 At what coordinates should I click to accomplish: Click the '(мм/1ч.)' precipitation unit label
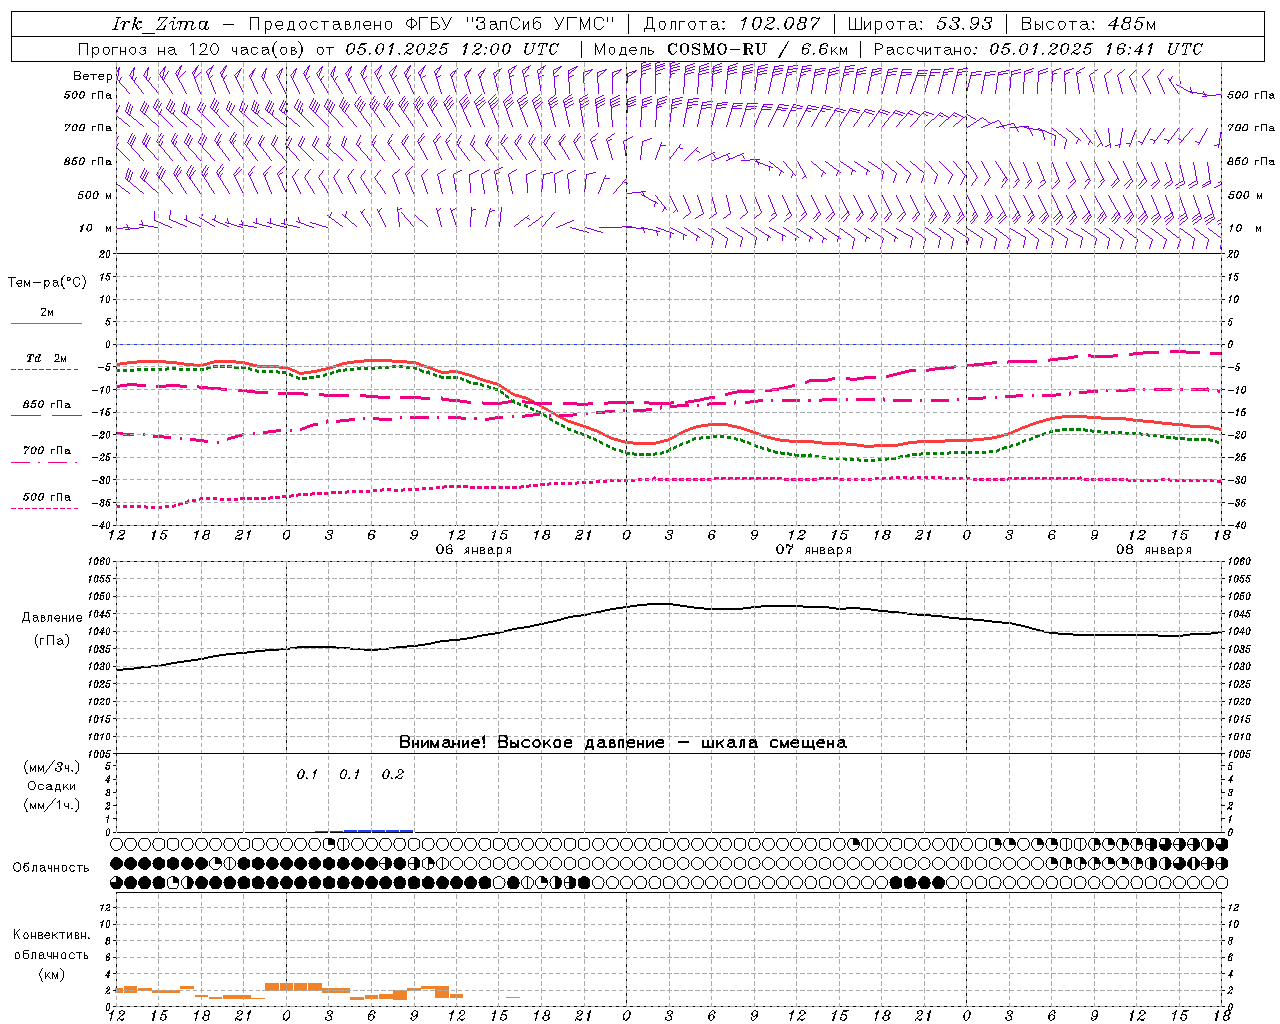tap(52, 805)
